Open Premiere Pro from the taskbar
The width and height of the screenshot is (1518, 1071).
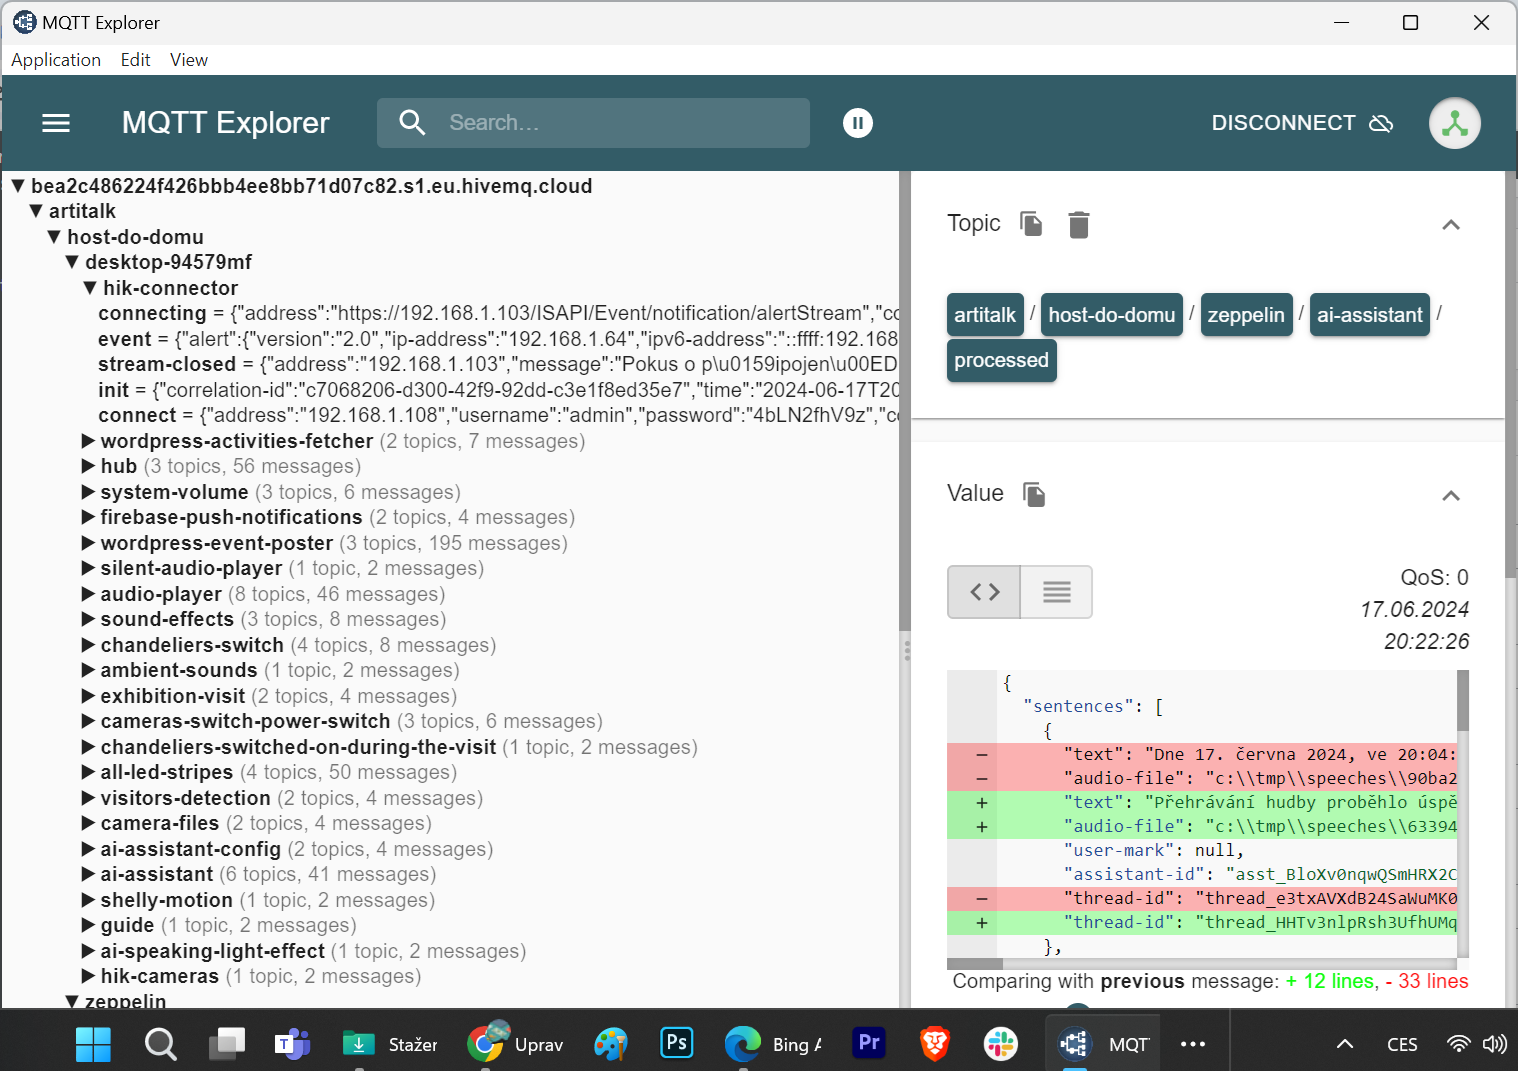click(869, 1042)
